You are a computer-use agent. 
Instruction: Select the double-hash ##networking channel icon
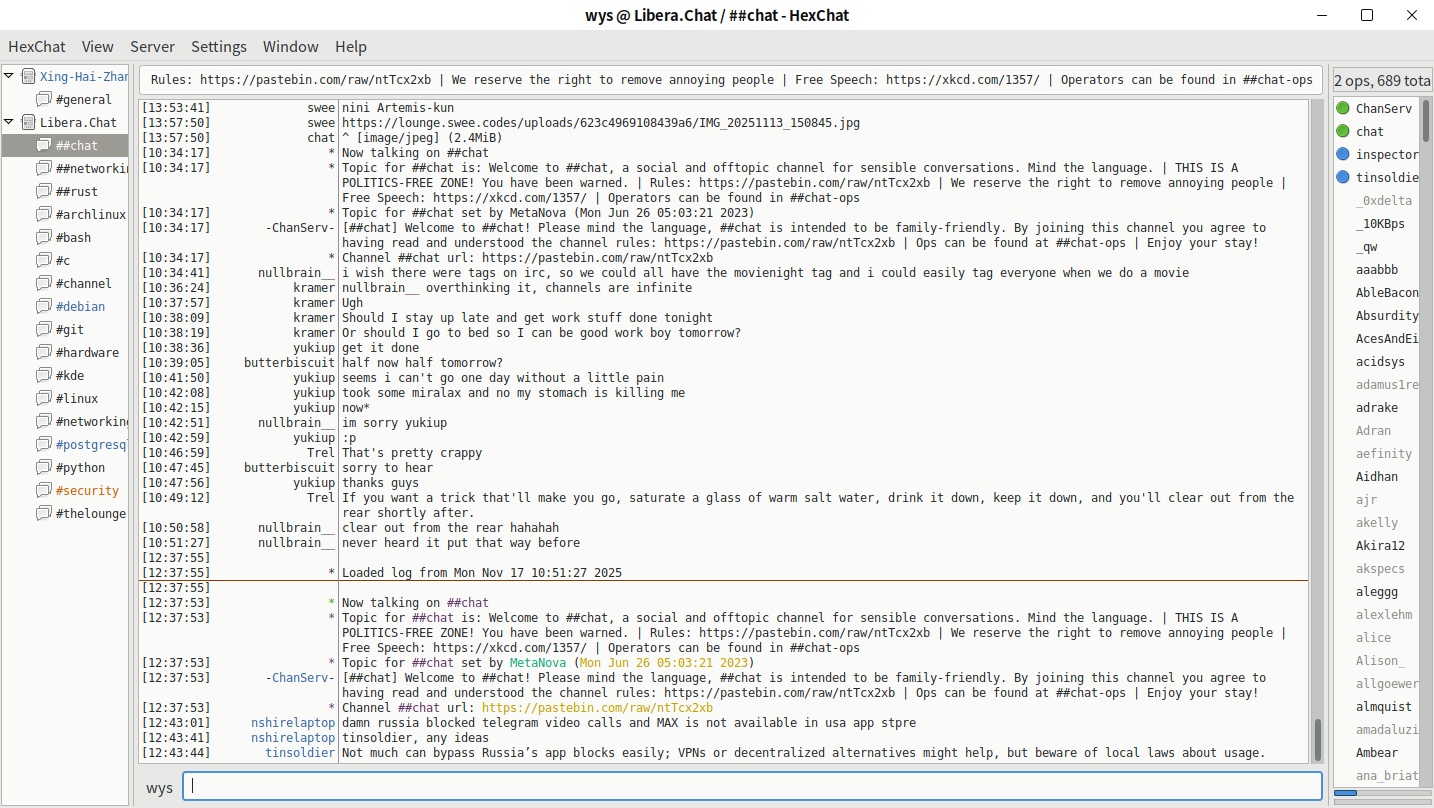(x=44, y=168)
